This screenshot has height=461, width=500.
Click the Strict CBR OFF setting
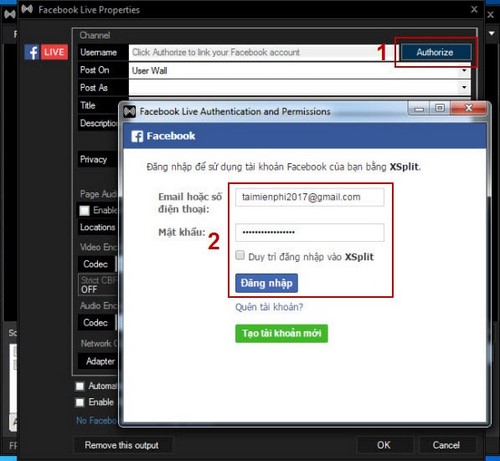pyautogui.click(x=98, y=285)
